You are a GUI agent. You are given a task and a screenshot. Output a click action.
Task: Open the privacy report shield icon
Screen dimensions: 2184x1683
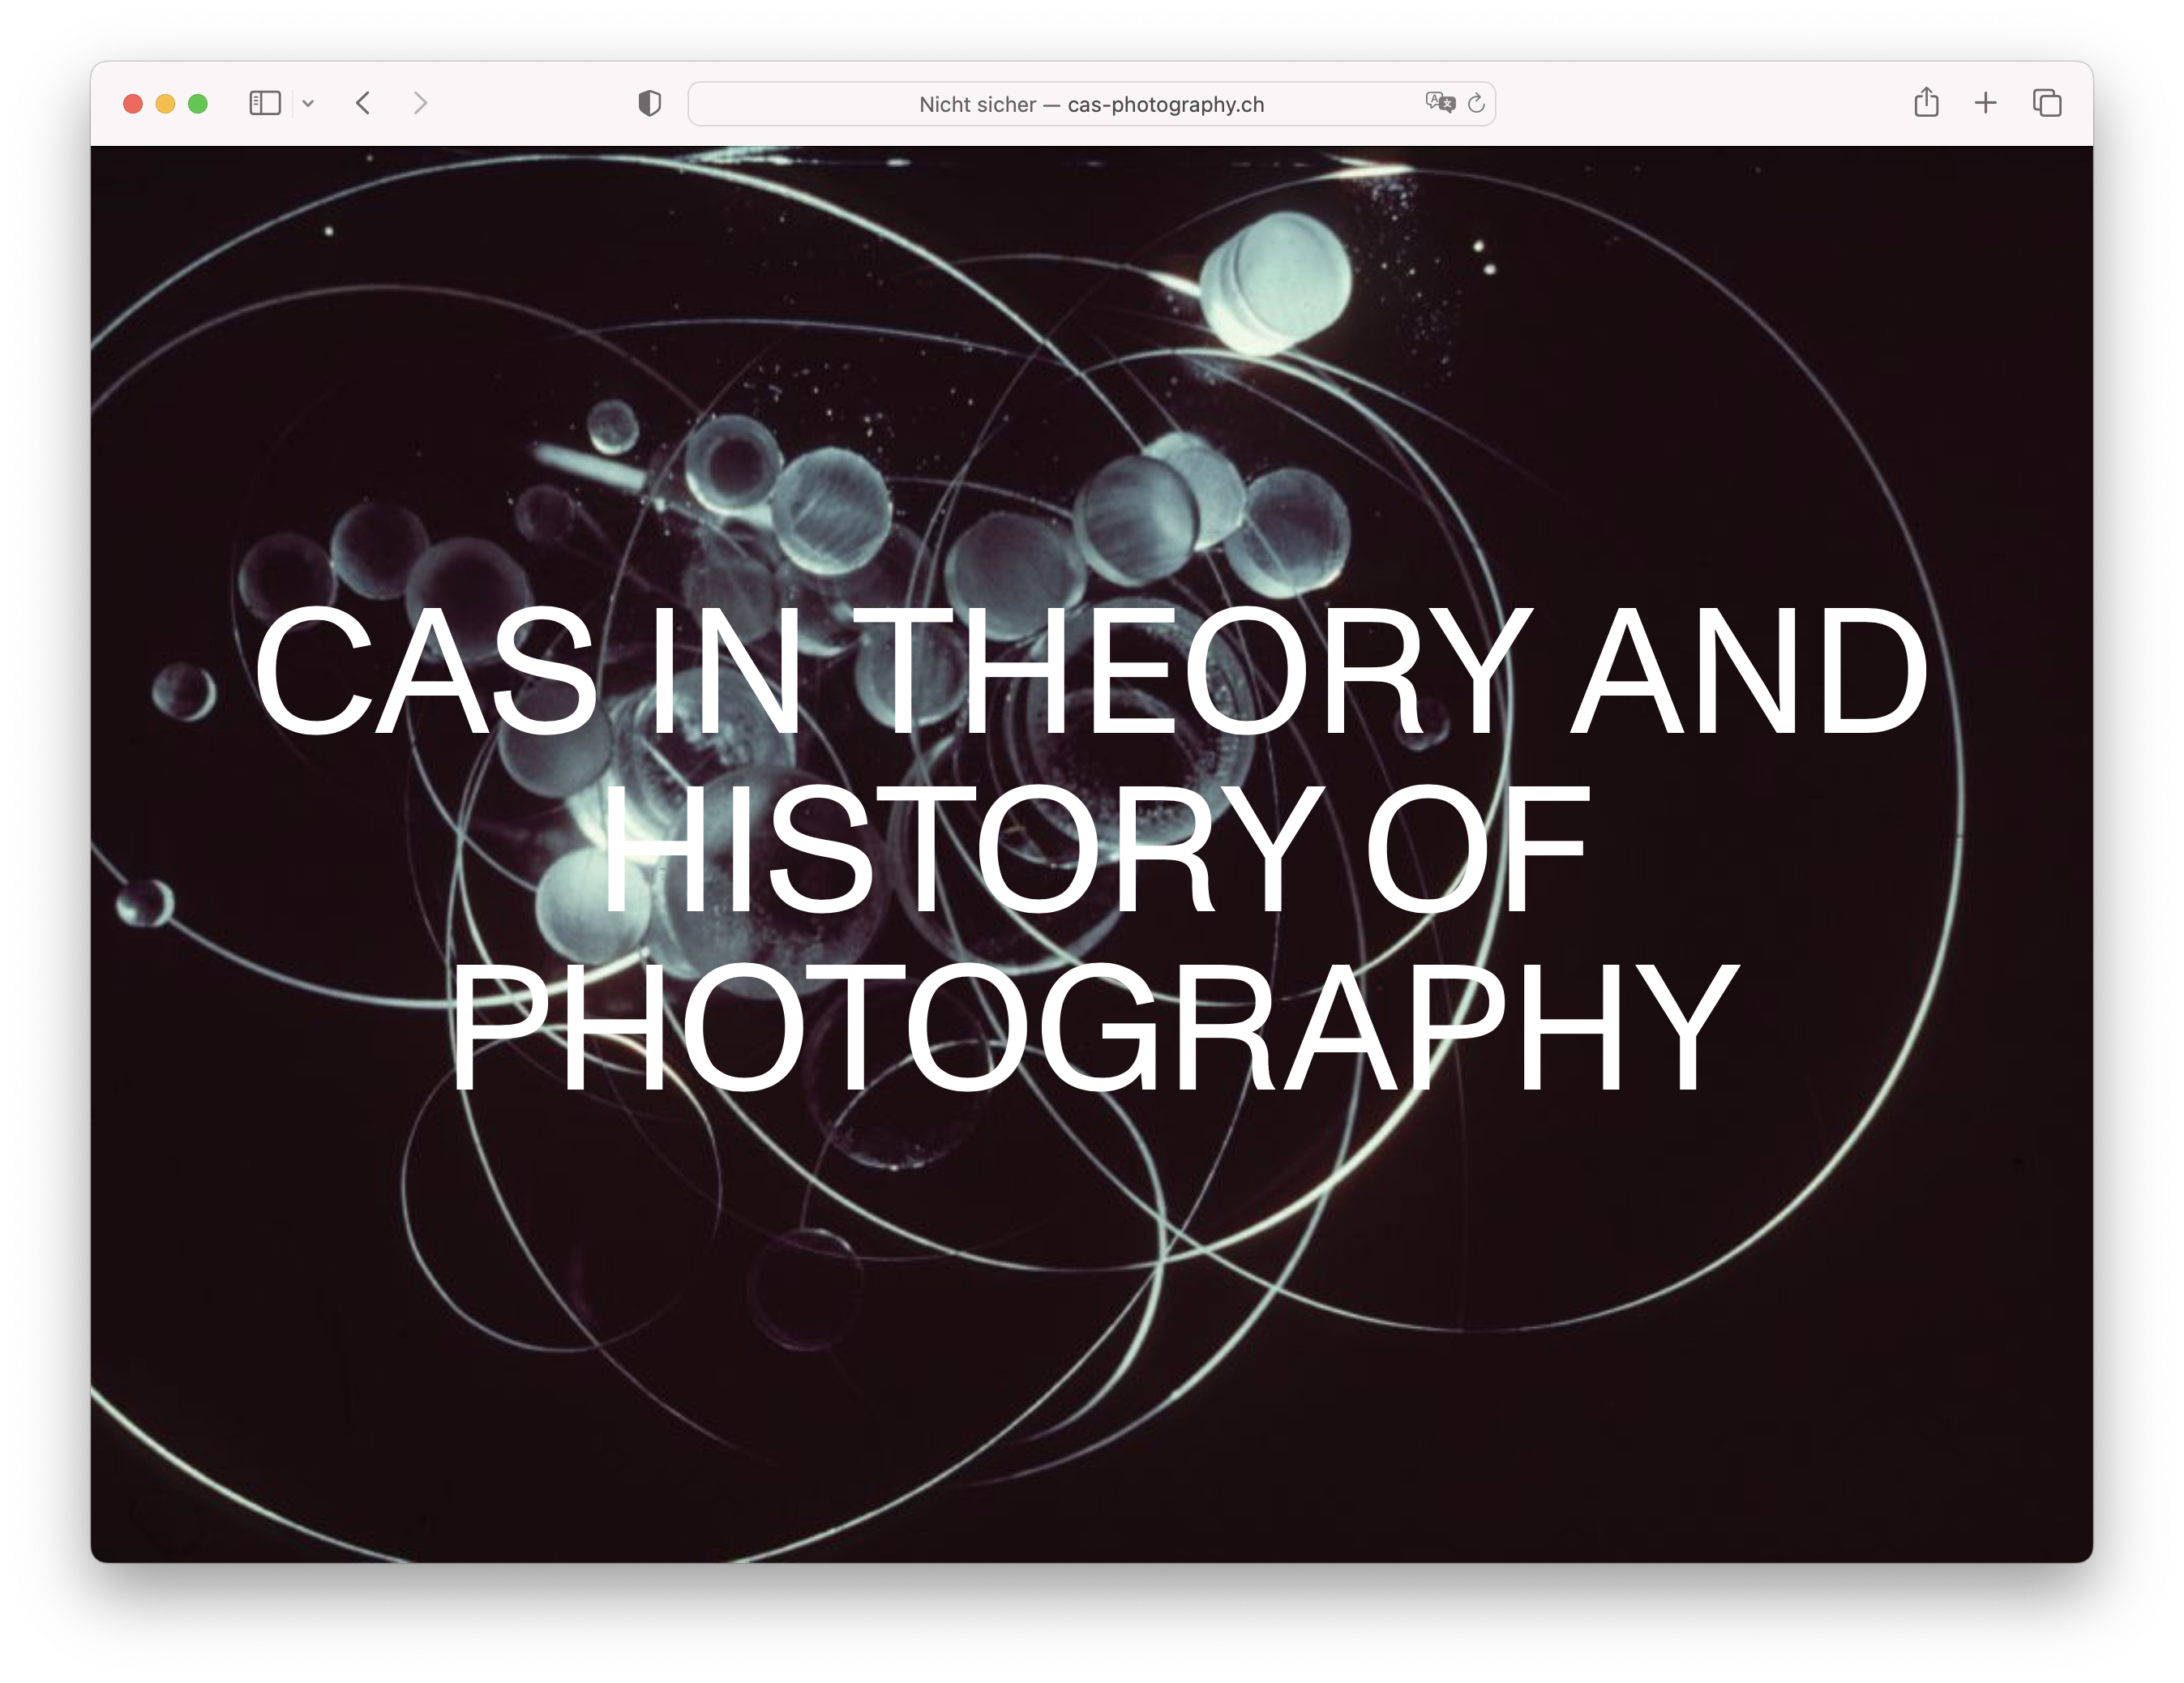649,103
